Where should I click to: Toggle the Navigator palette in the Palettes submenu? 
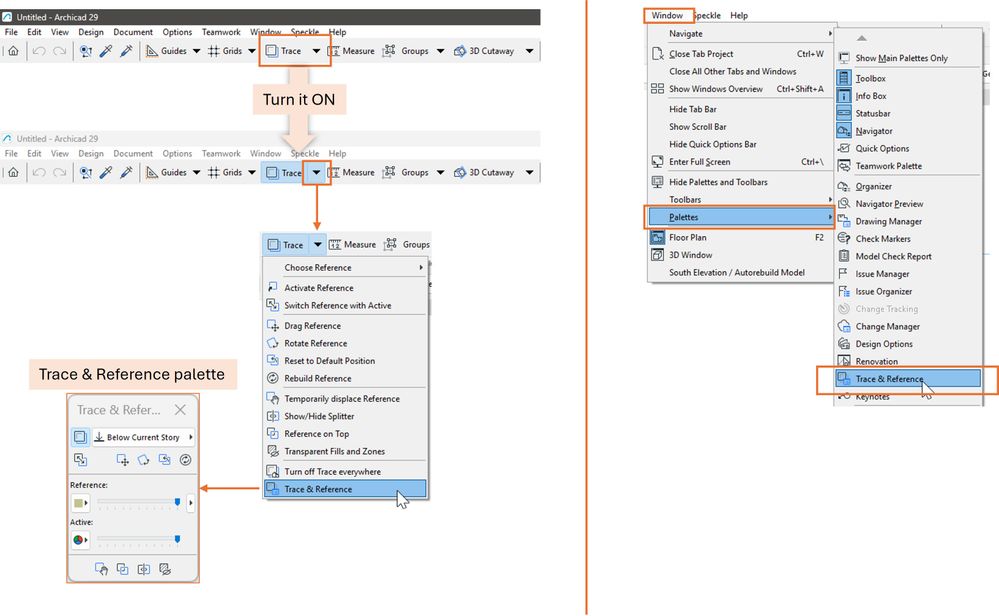(x=907, y=131)
